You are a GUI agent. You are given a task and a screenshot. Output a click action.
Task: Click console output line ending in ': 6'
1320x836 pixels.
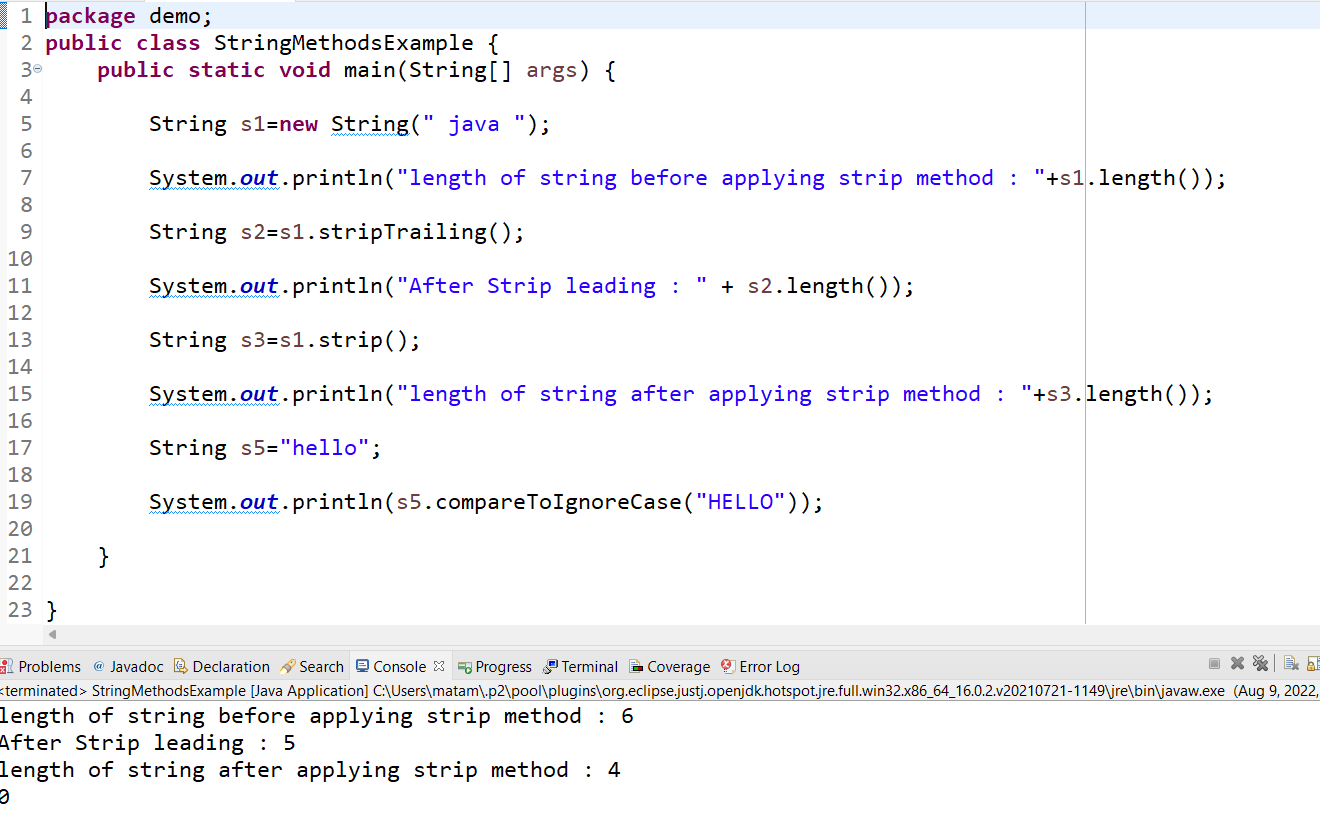[x=316, y=716]
